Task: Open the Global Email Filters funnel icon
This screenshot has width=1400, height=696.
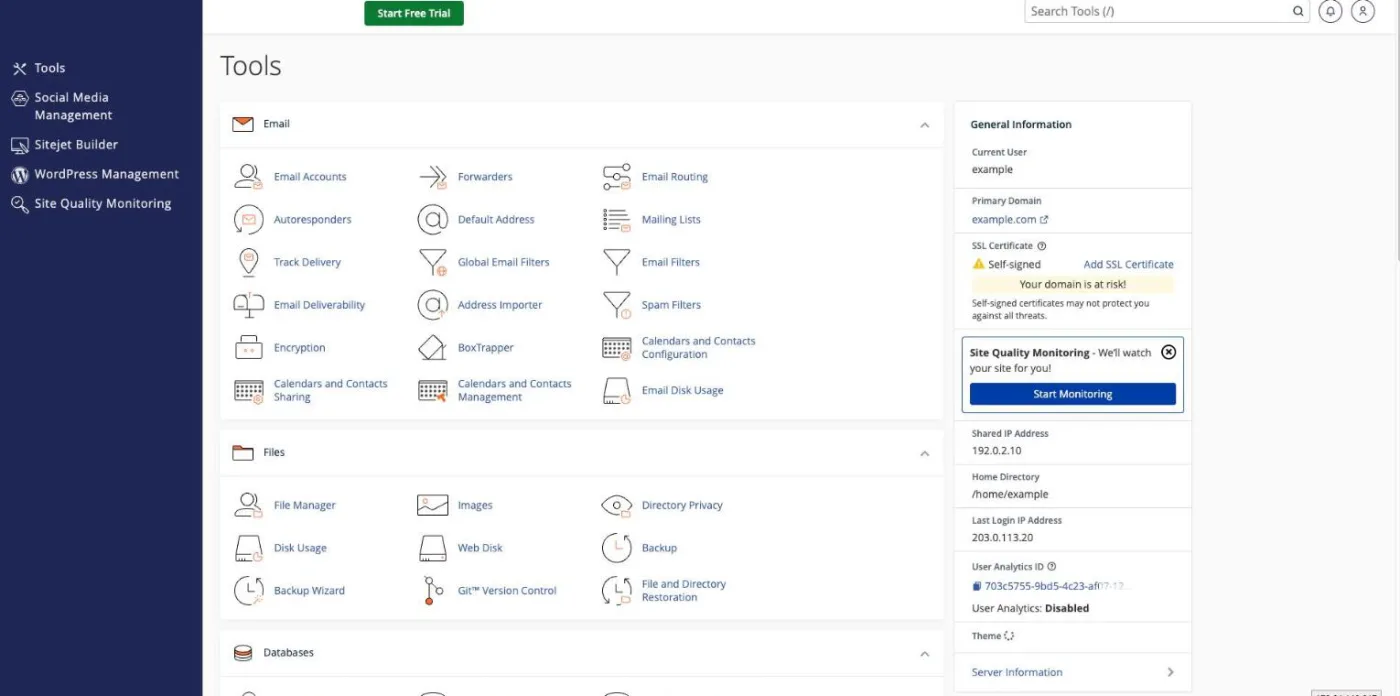Action: tap(433, 263)
